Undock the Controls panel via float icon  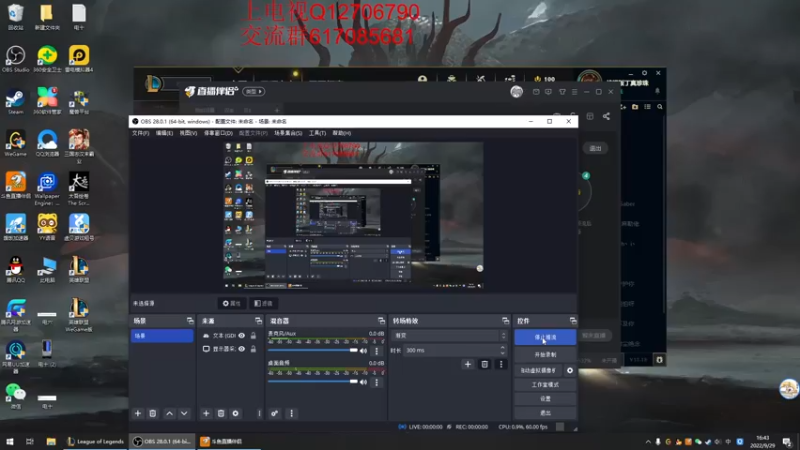[573, 321]
